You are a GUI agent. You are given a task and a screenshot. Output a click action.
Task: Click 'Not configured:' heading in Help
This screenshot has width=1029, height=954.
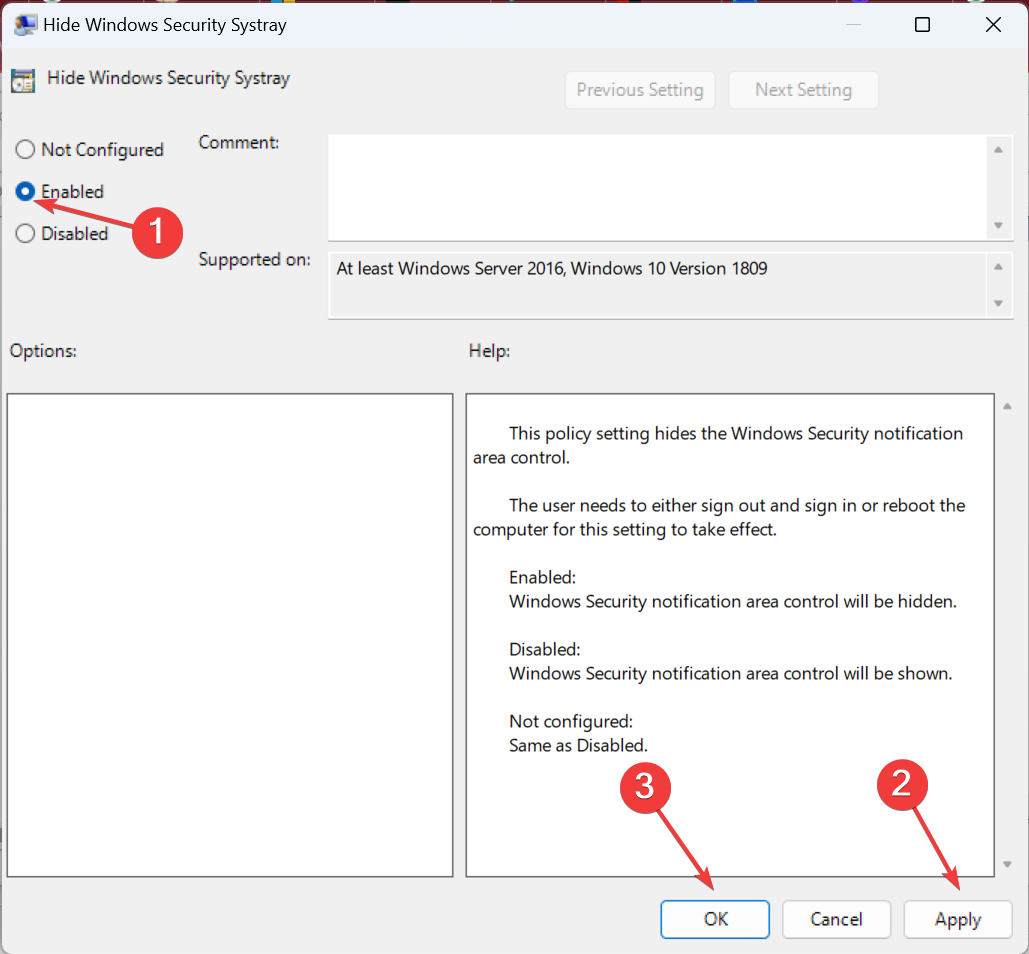pyautogui.click(x=571, y=721)
